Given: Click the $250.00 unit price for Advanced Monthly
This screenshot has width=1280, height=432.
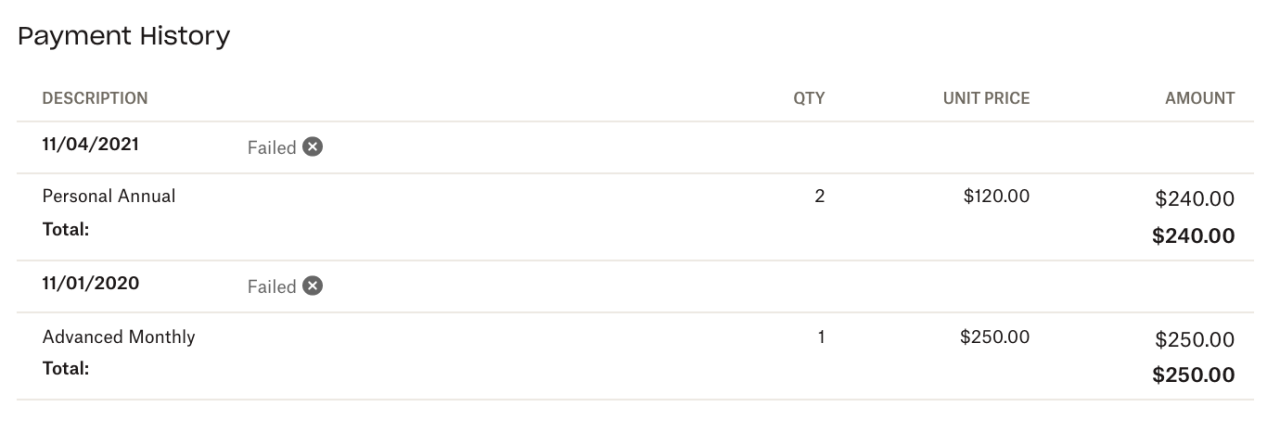Looking at the screenshot, I should [994, 337].
